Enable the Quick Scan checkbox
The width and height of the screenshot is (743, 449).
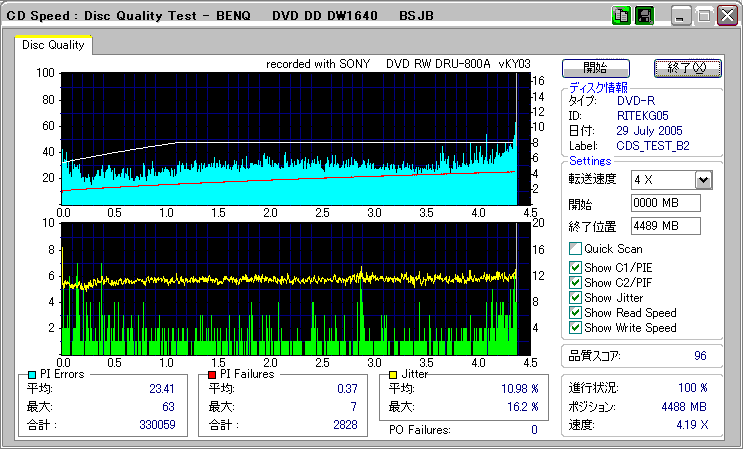575,249
